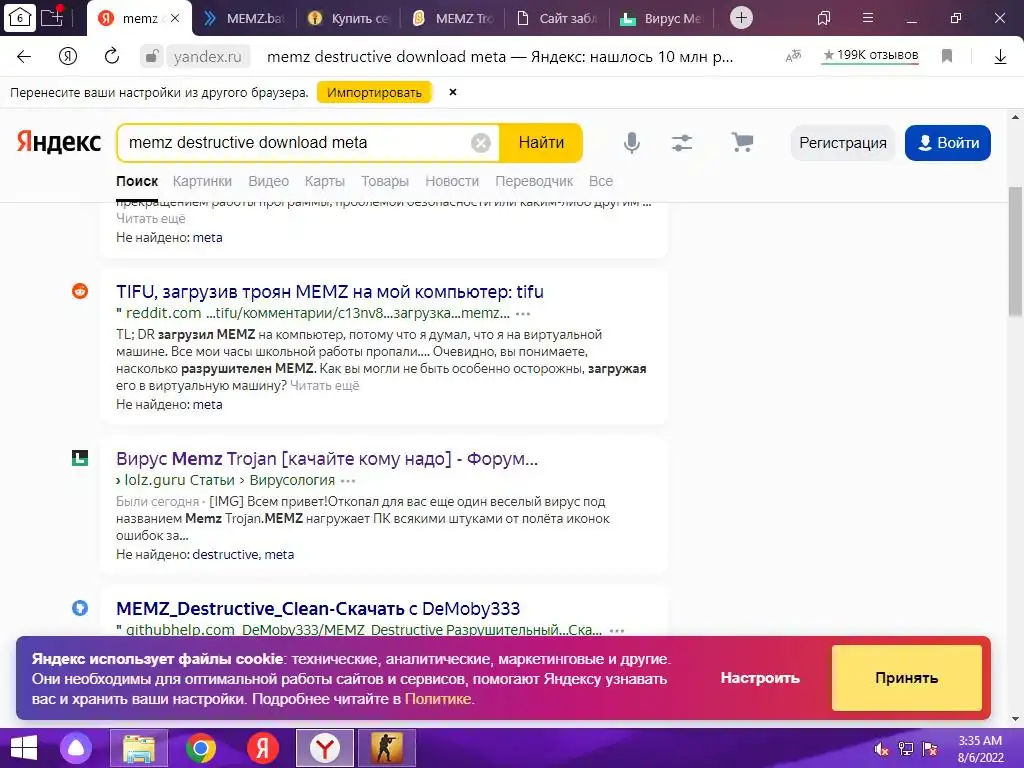Open red Yandex Я app in taskbar
1024x768 pixels.
pos(263,748)
